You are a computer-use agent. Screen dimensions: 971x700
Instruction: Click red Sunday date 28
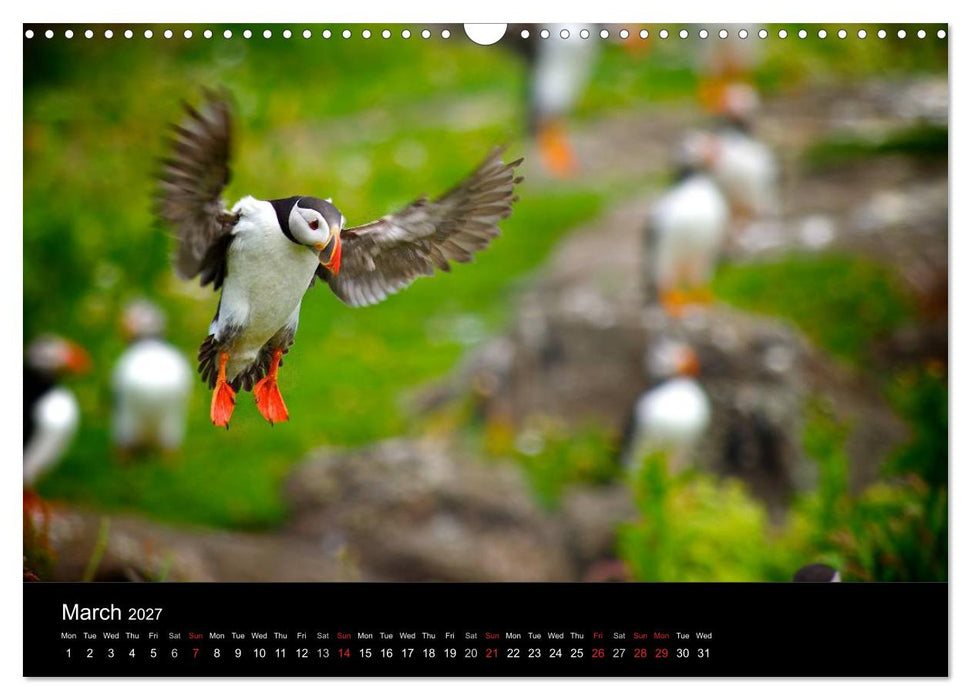[640, 653]
